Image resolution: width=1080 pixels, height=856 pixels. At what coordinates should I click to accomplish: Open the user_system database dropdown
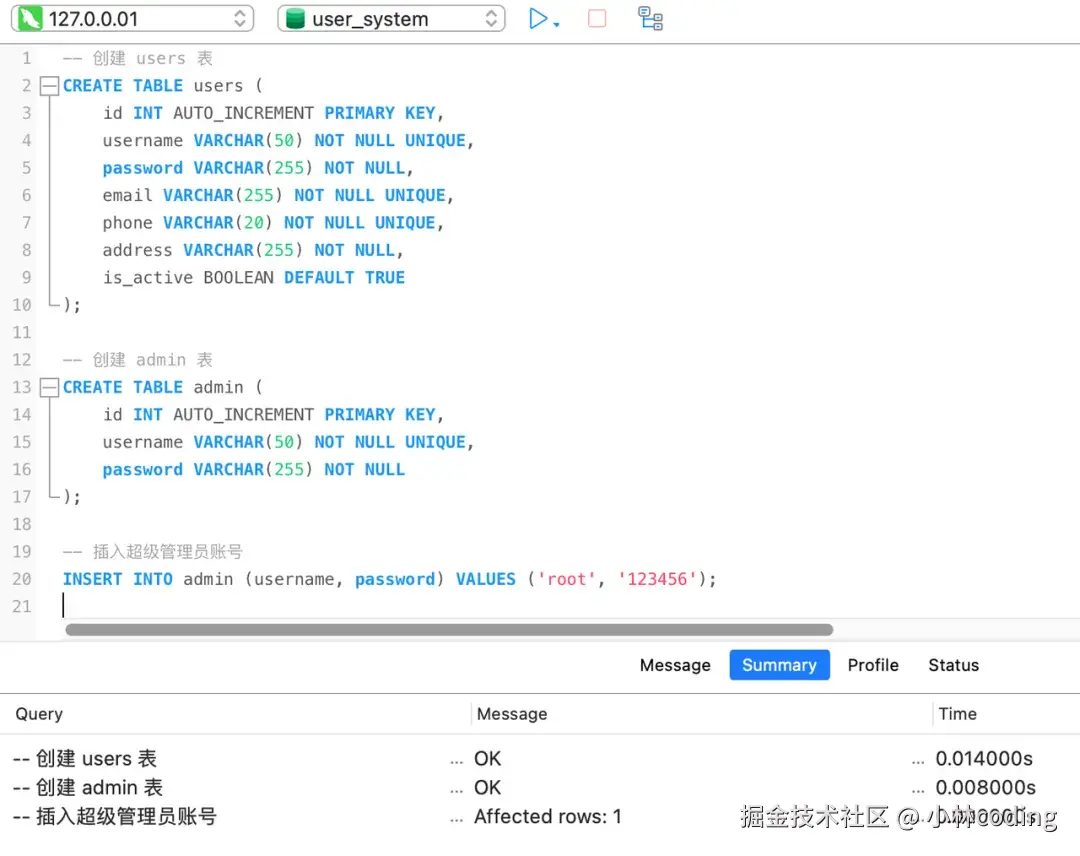pyautogui.click(x=391, y=19)
